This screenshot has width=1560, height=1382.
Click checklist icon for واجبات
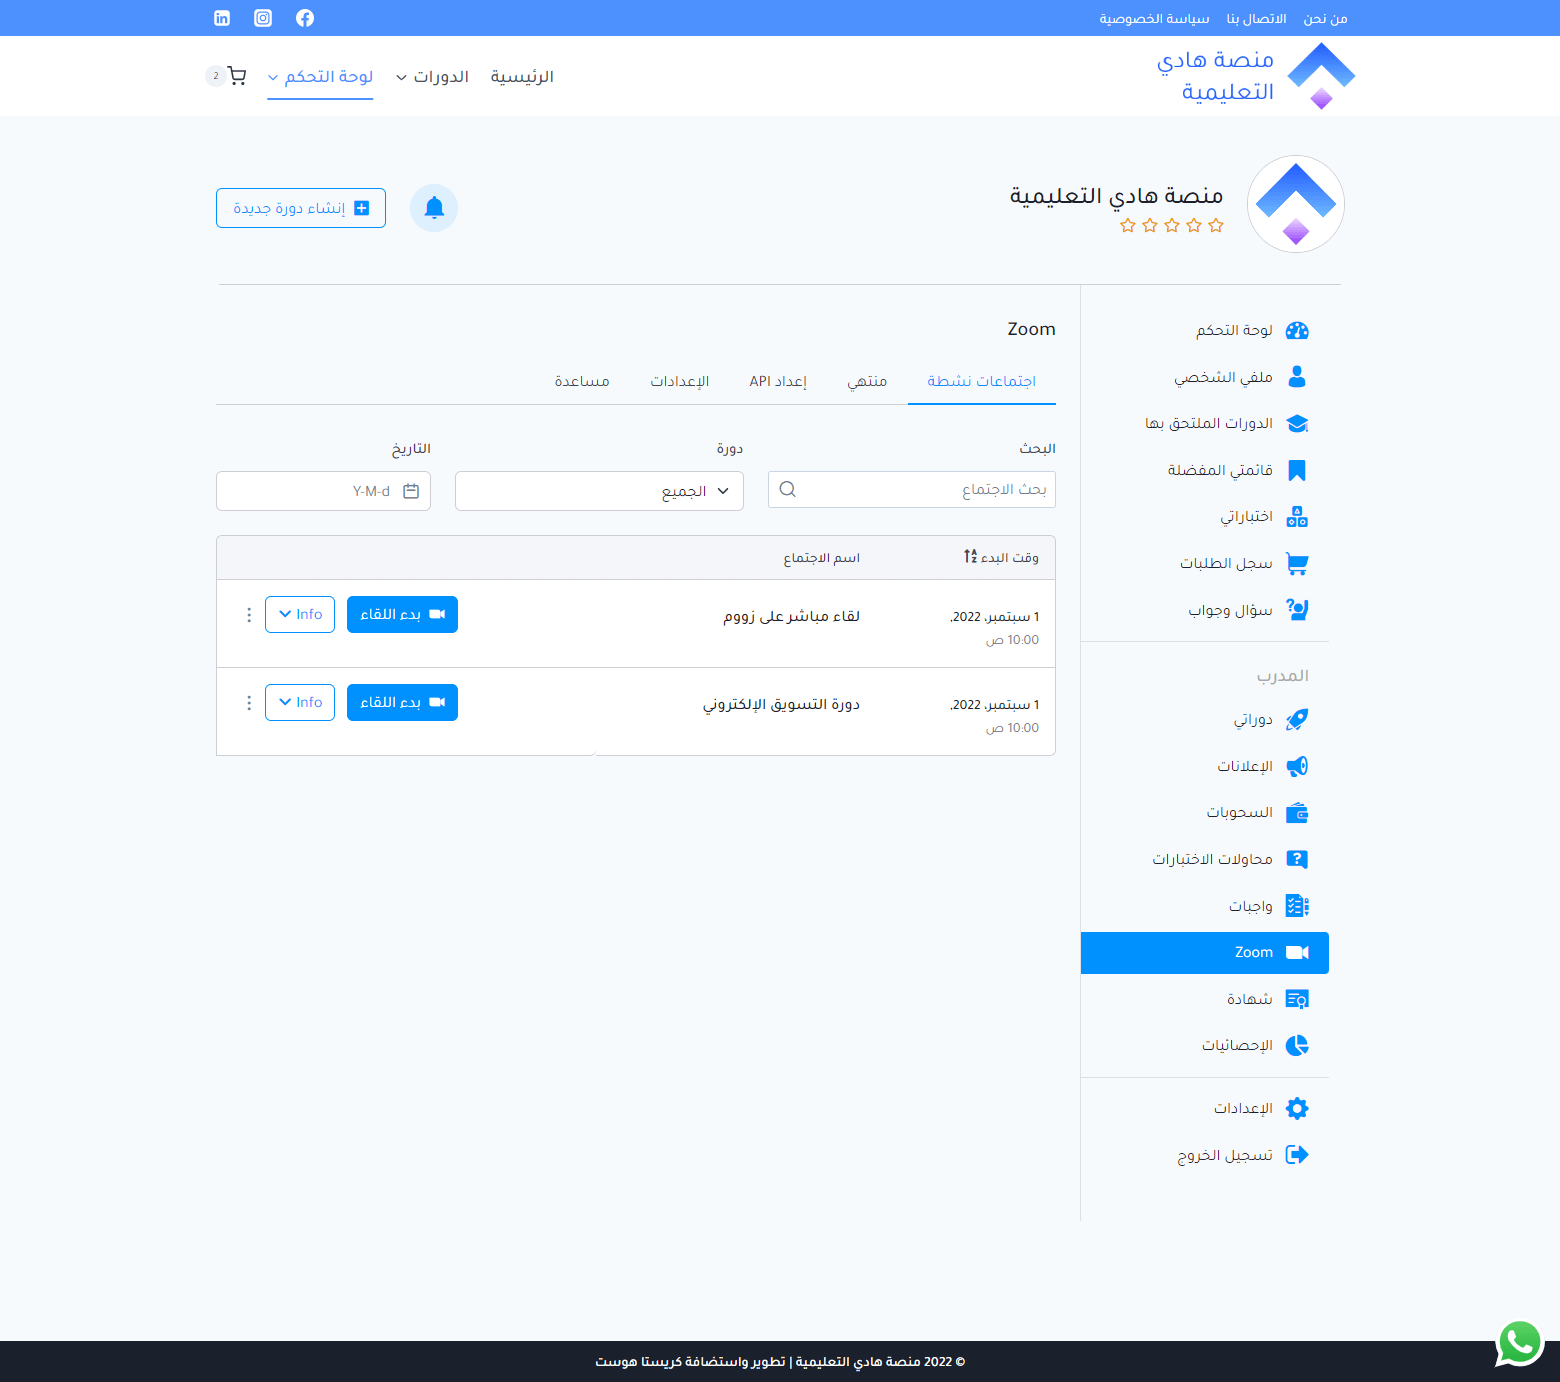pyautogui.click(x=1297, y=906)
